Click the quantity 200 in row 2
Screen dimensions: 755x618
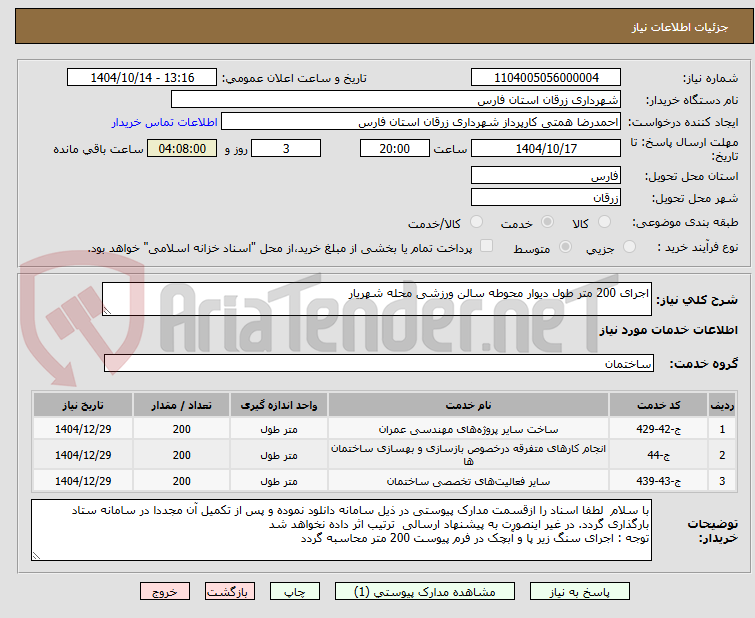click(182, 455)
